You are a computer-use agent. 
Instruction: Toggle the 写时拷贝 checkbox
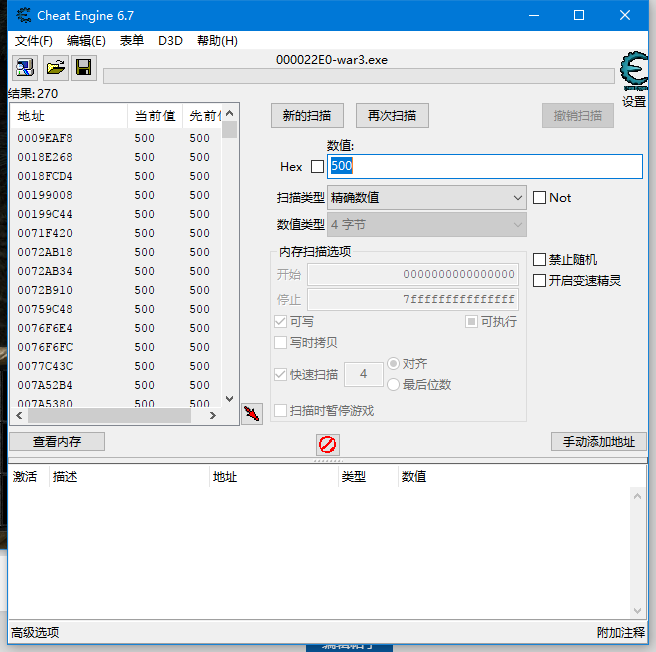click(280, 342)
